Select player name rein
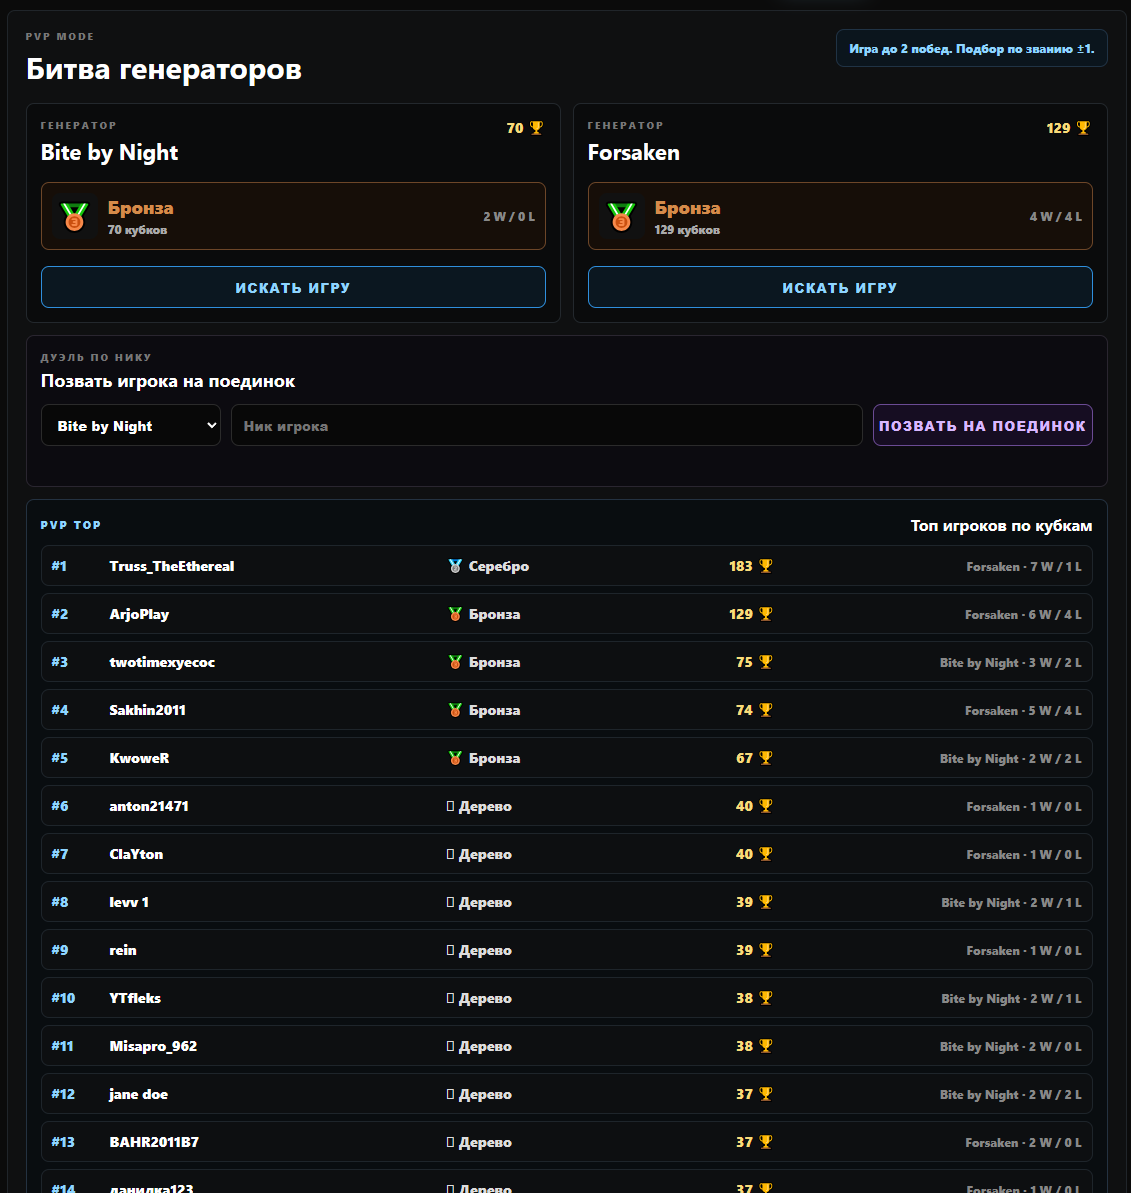1131x1193 pixels. point(123,950)
